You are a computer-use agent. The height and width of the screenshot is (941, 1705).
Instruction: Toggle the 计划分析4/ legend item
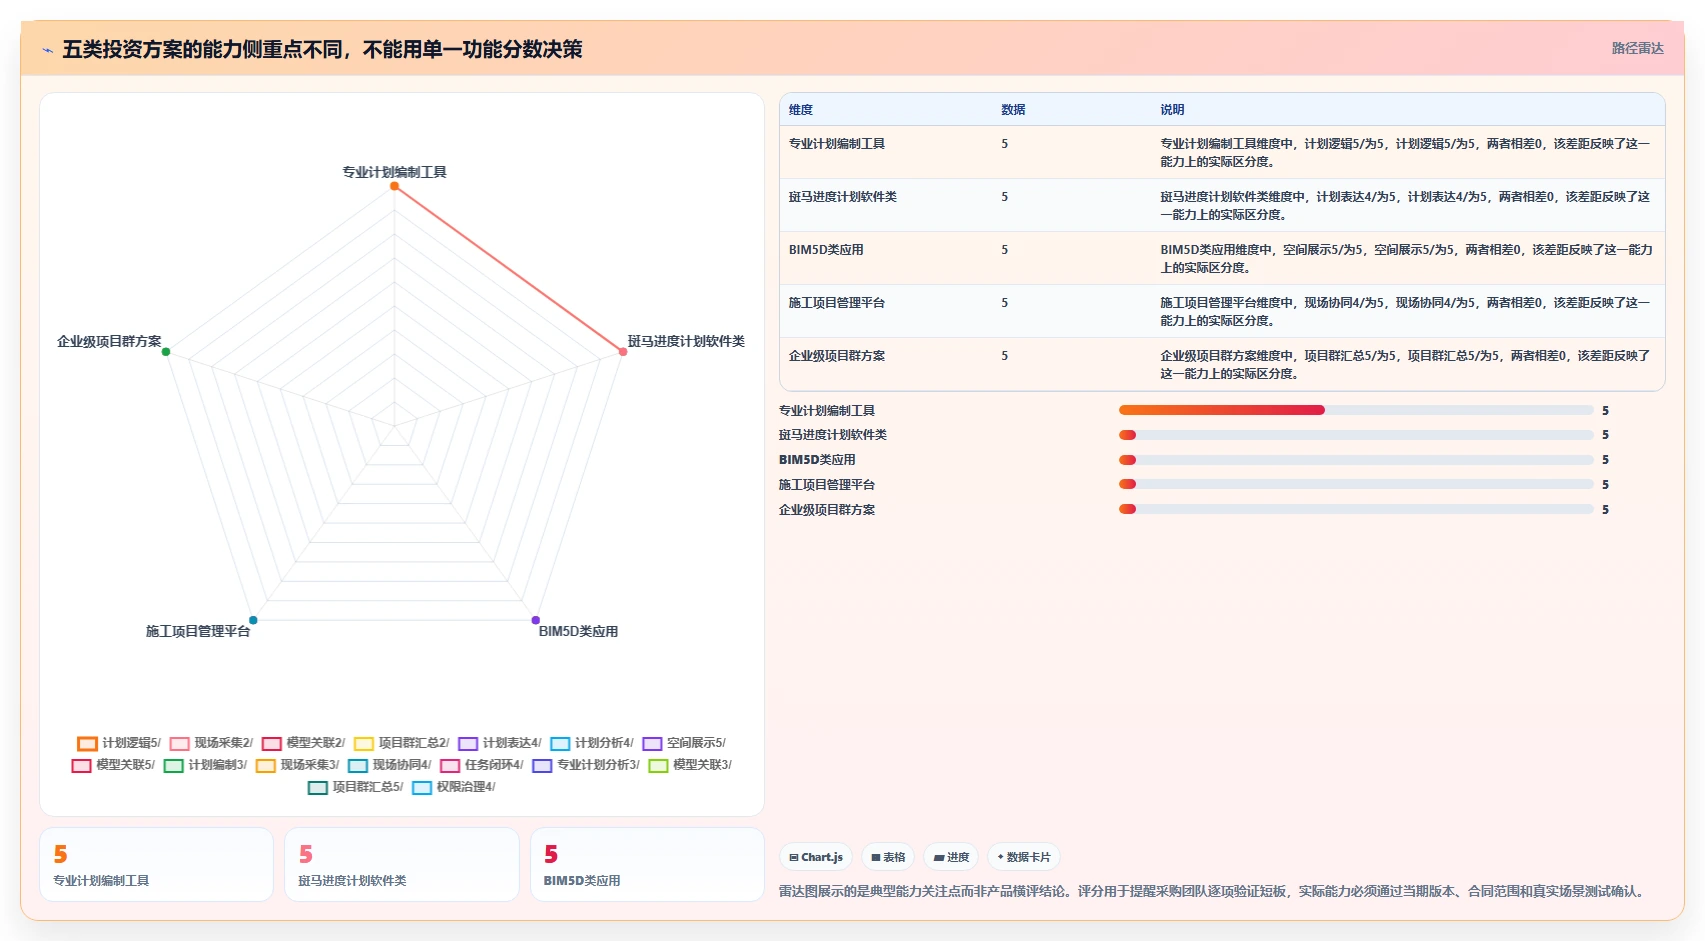592,743
